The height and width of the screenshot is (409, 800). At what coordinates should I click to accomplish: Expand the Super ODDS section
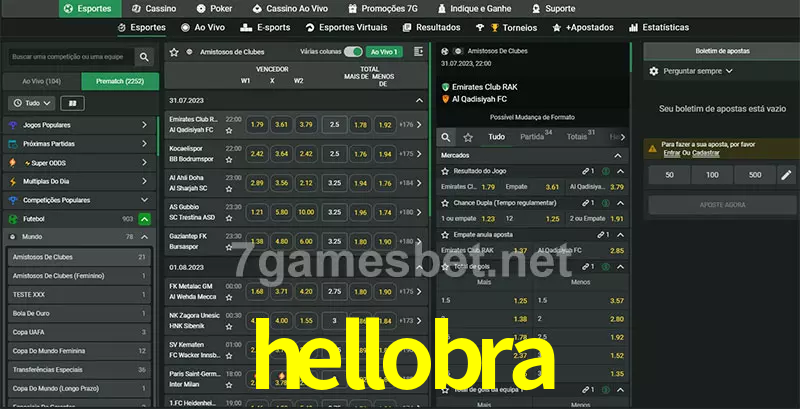point(80,163)
